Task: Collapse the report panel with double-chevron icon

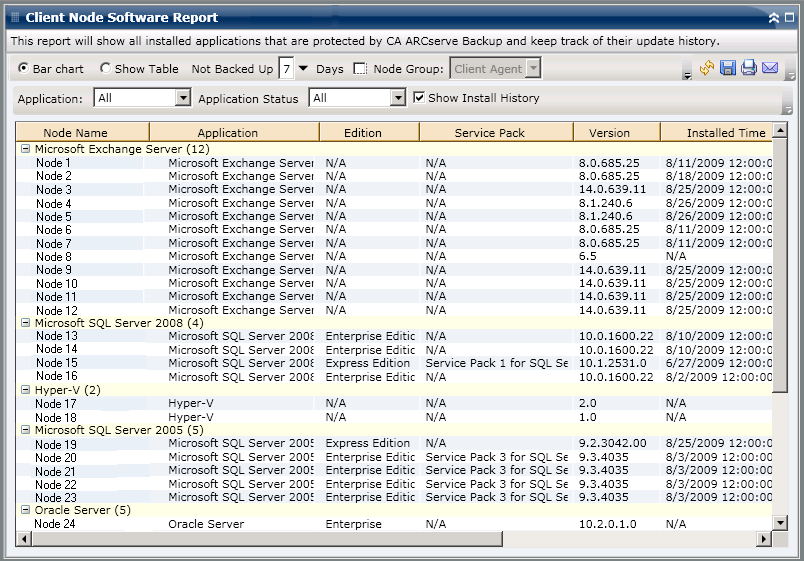Action: 774,18
